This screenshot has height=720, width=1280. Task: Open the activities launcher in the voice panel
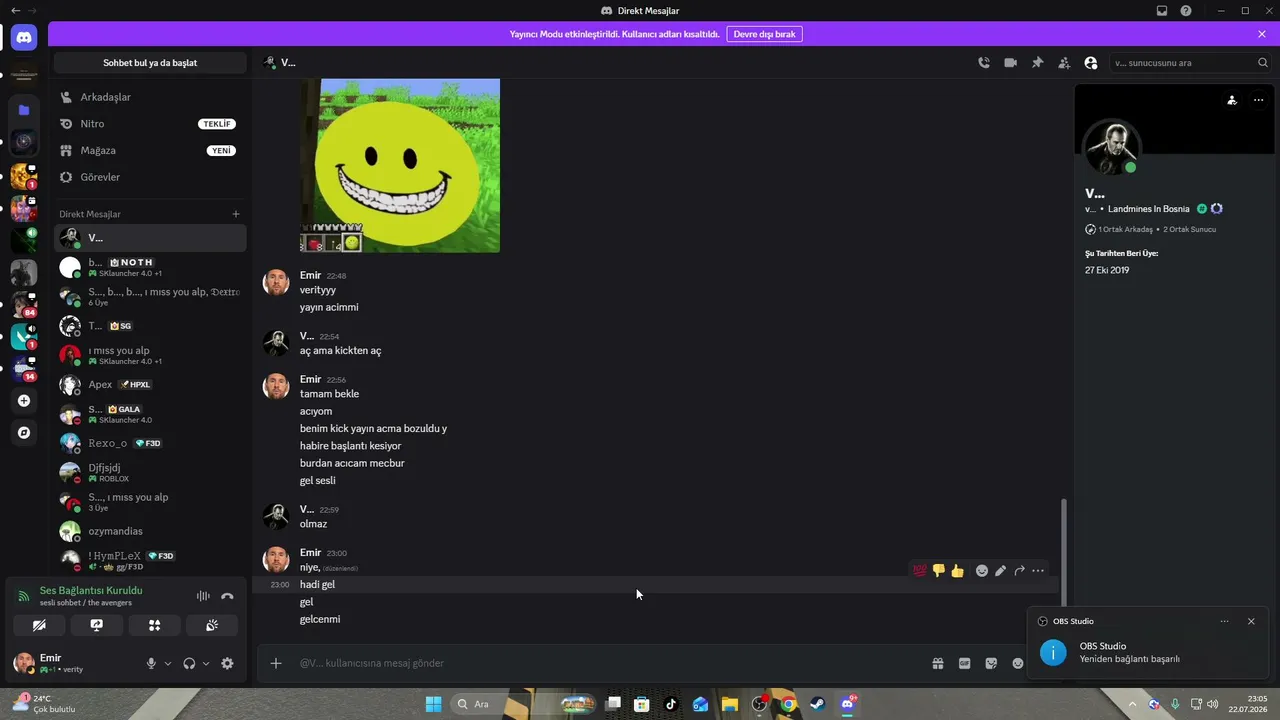pyautogui.click(x=155, y=625)
